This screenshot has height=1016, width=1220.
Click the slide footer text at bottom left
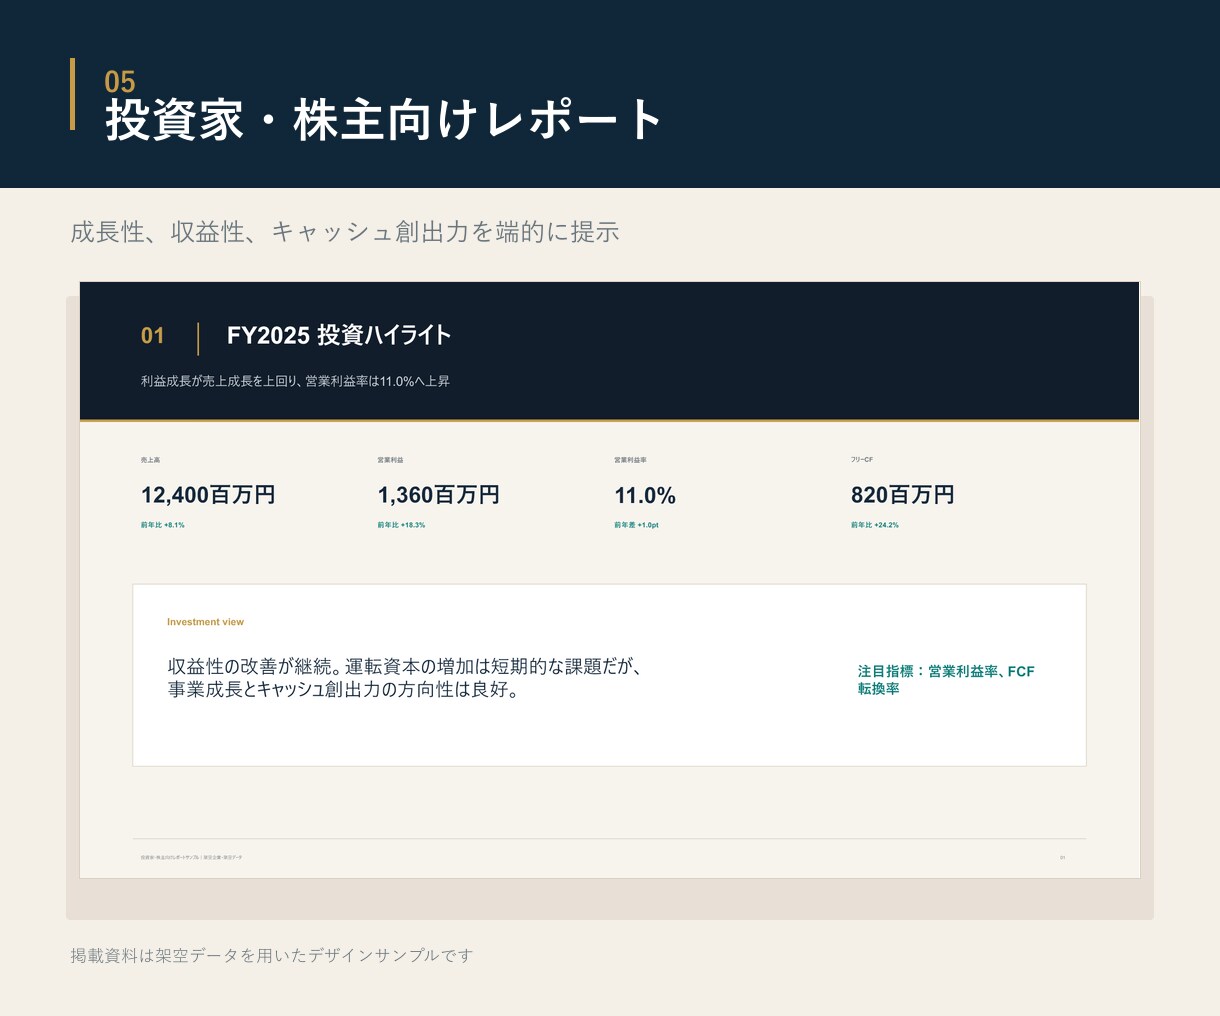[191, 857]
